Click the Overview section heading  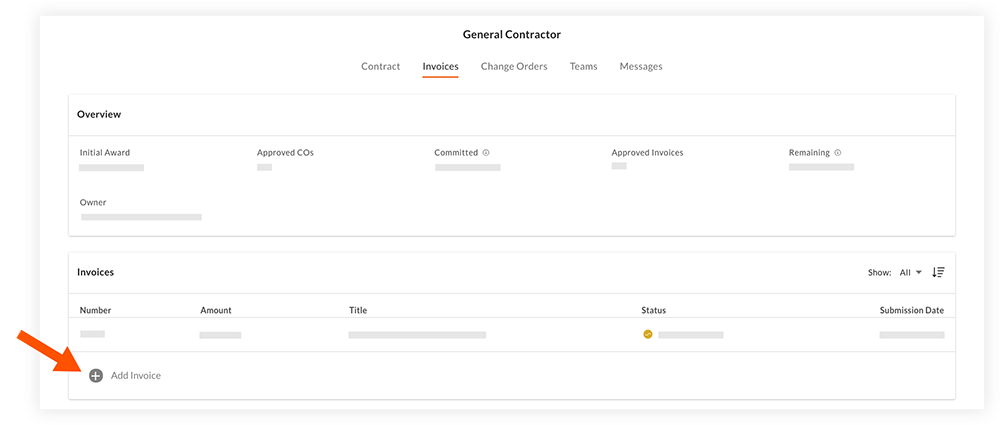tap(99, 115)
